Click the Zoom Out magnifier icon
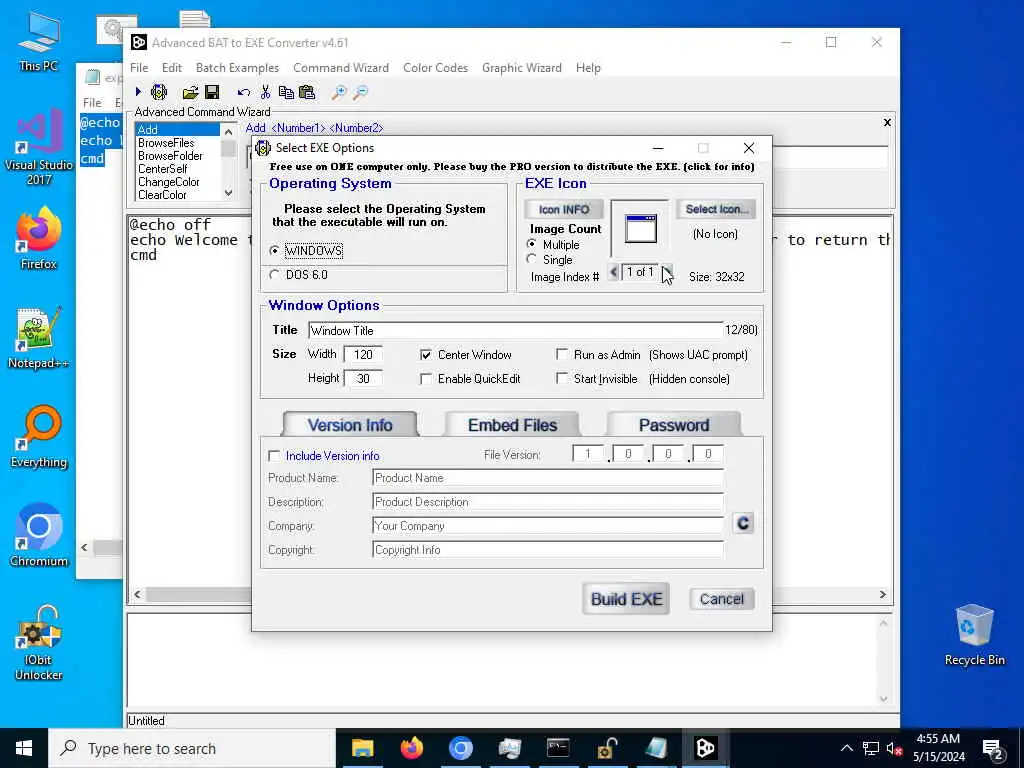1024x768 pixels. (360, 92)
